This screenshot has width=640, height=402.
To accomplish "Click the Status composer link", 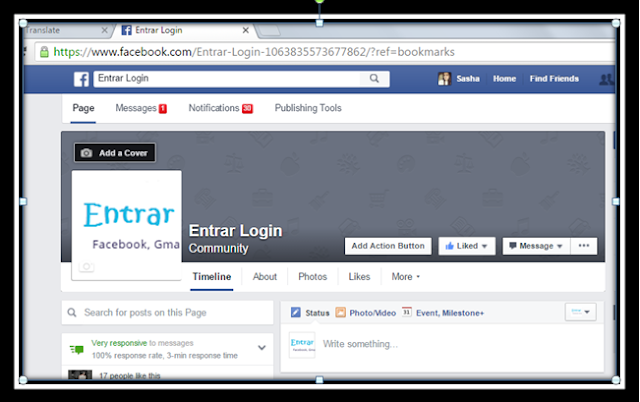I will click(317, 313).
